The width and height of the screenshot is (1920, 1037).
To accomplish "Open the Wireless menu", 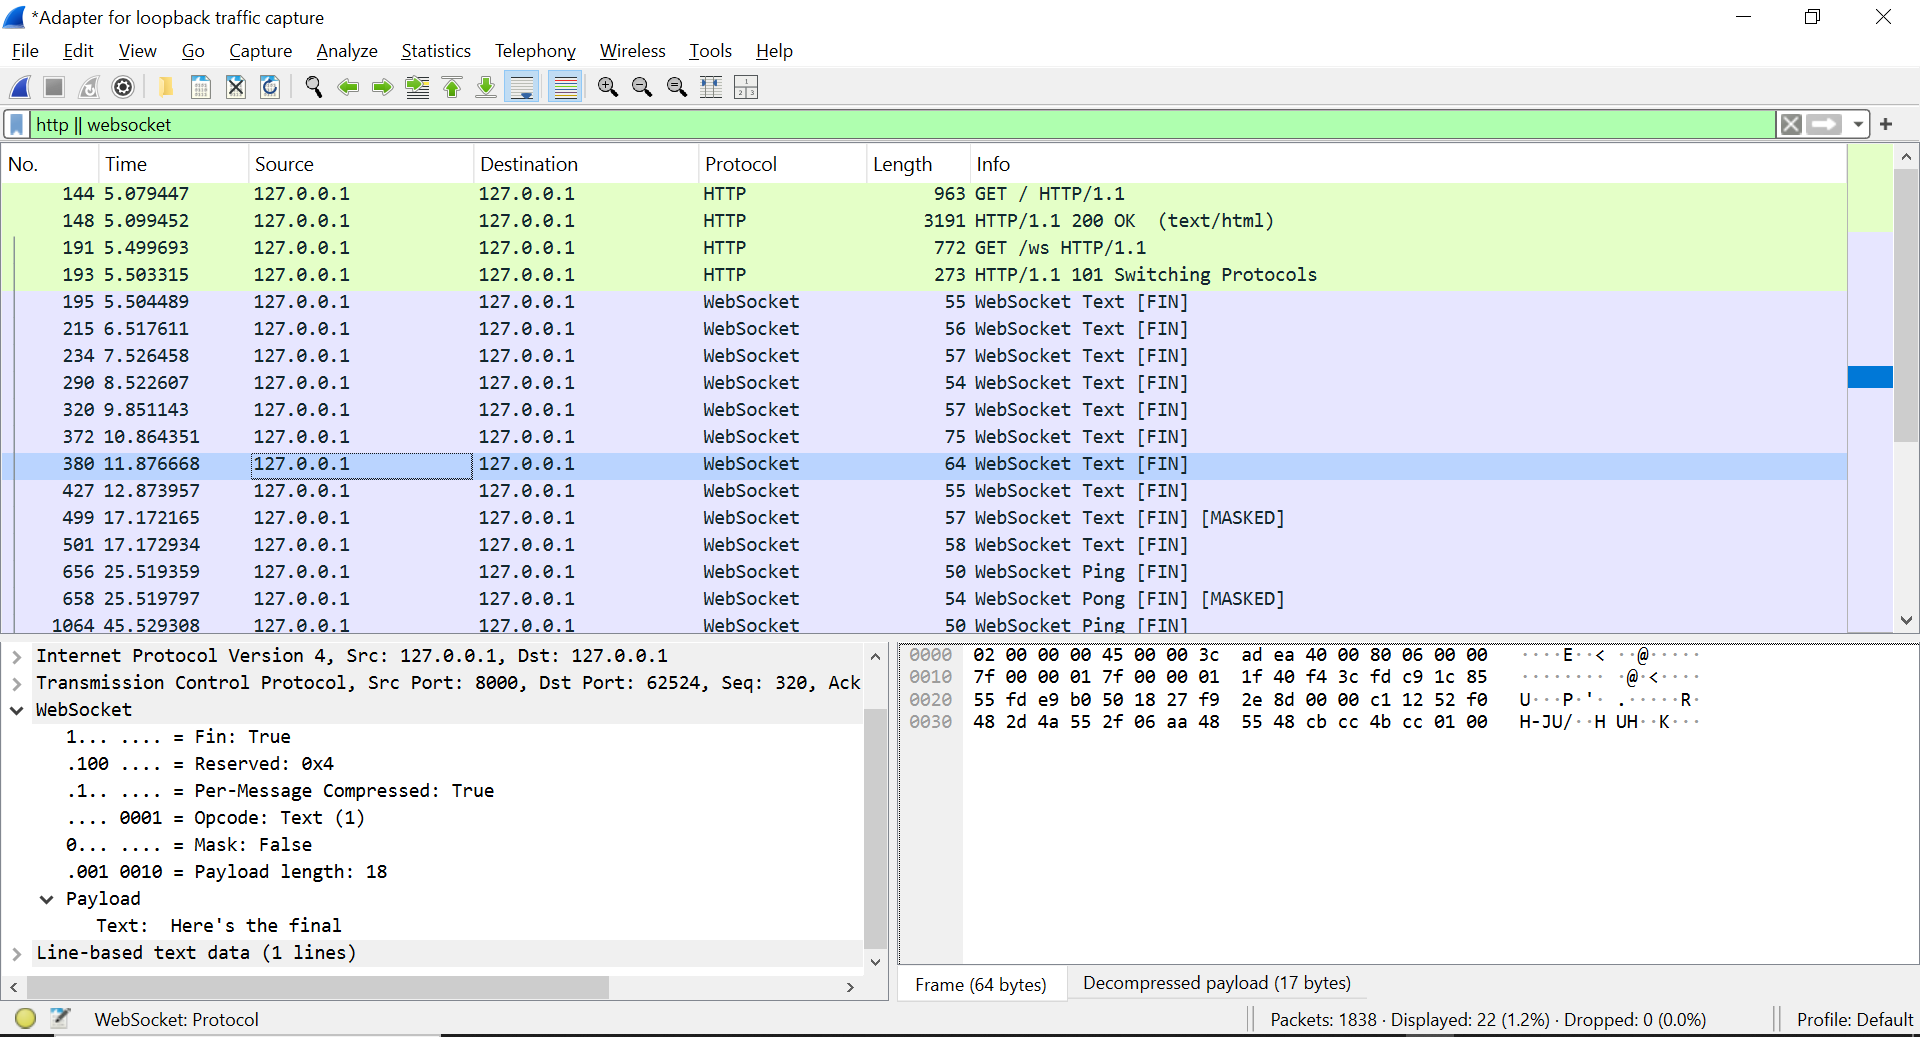I will [x=633, y=51].
